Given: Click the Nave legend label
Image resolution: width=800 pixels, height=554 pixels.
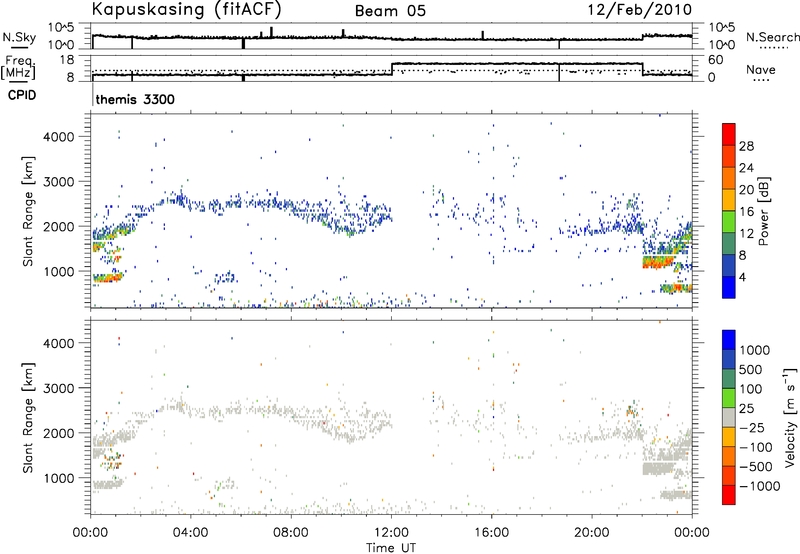Looking at the screenshot, I should click(761, 70).
